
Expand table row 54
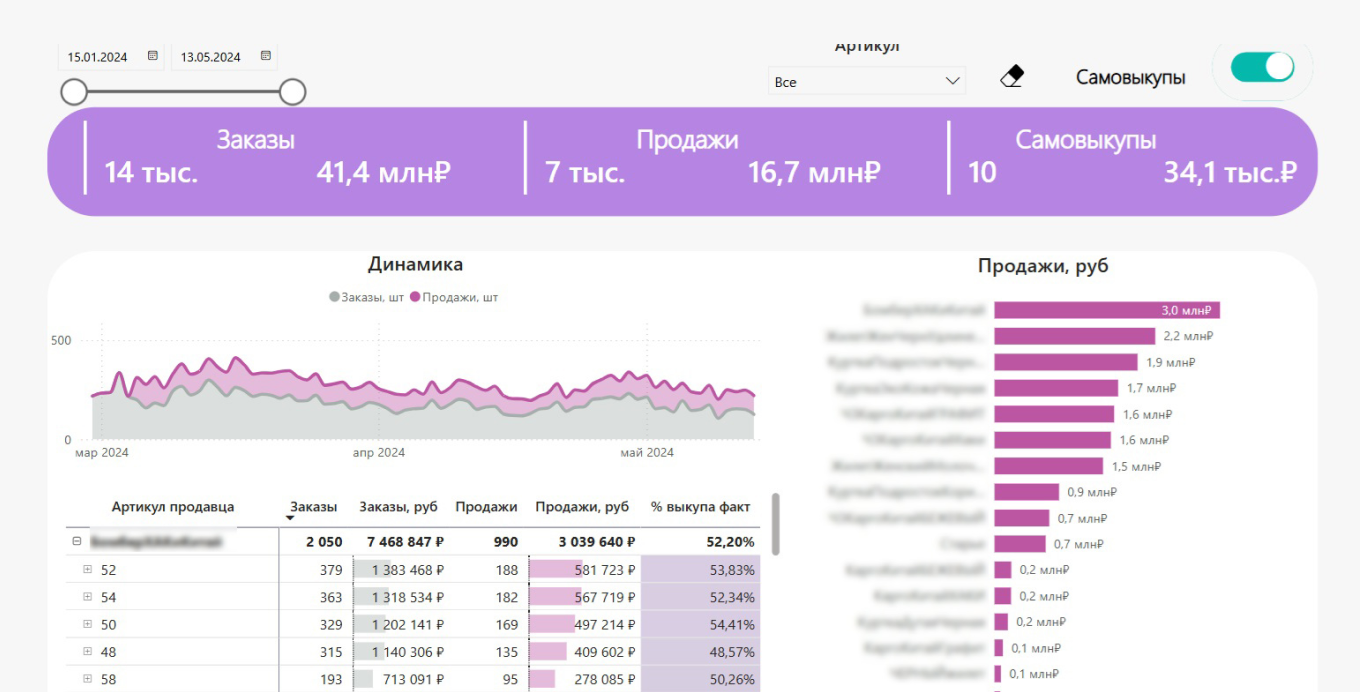click(x=87, y=596)
